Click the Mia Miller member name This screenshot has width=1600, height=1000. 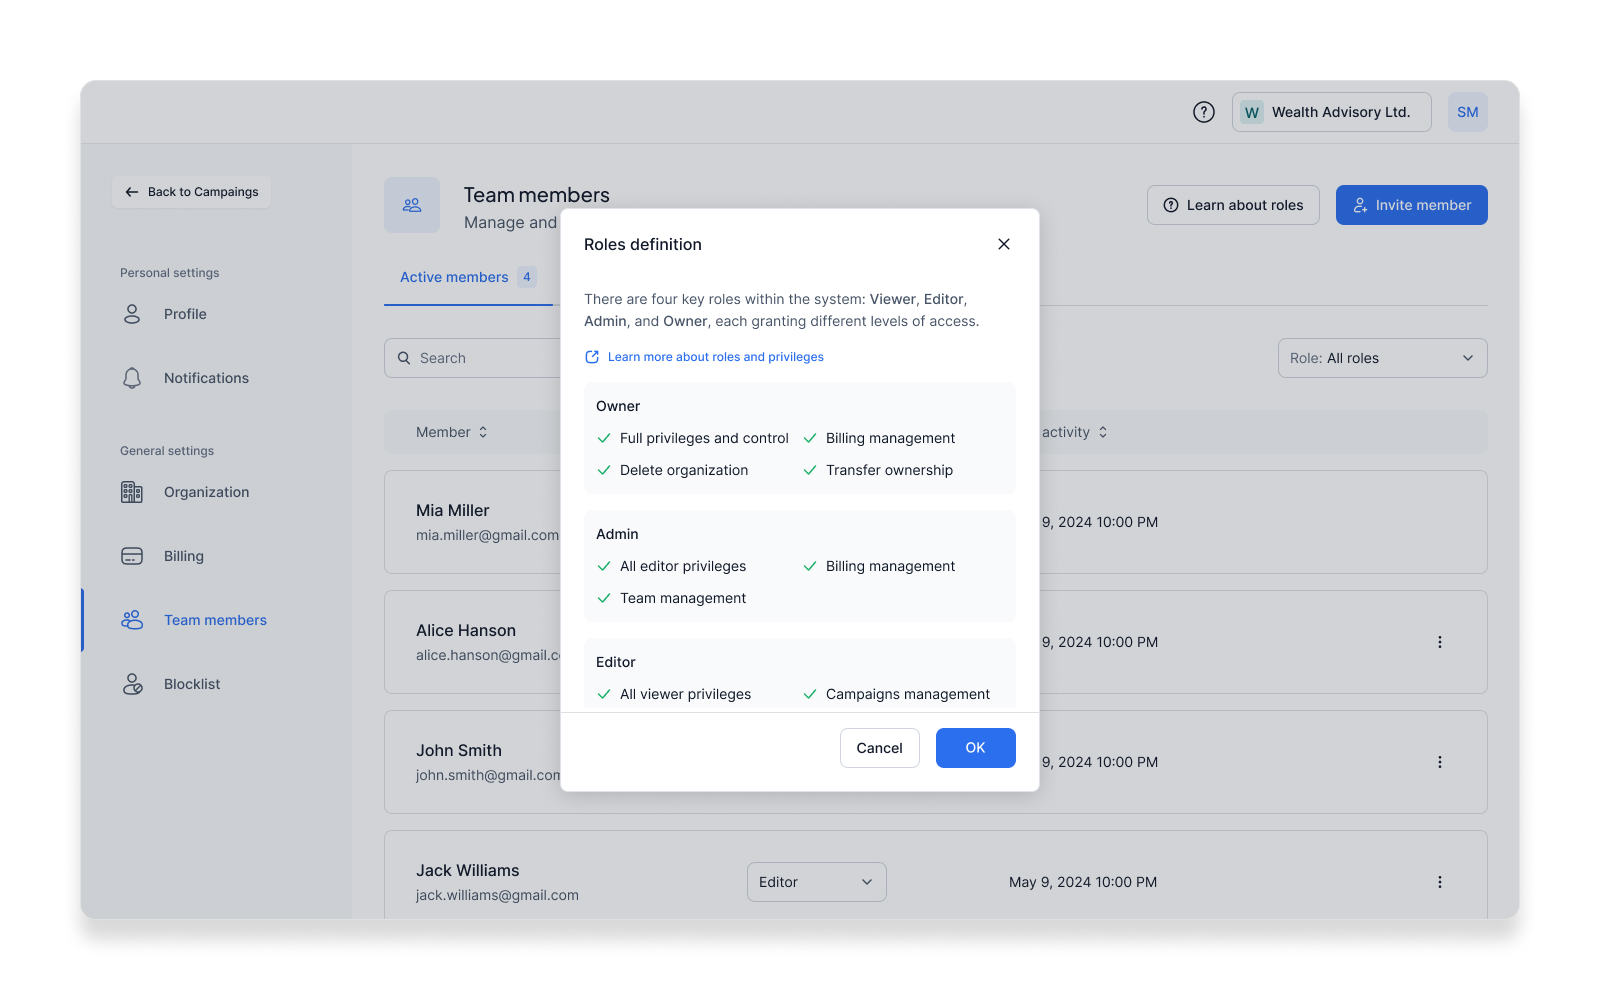click(x=453, y=510)
